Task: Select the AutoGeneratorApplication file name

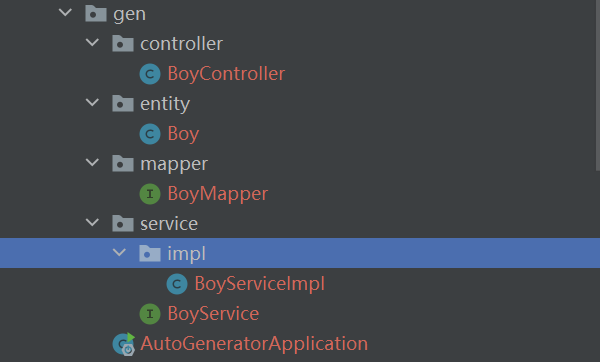Action: [x=254, y=344]
